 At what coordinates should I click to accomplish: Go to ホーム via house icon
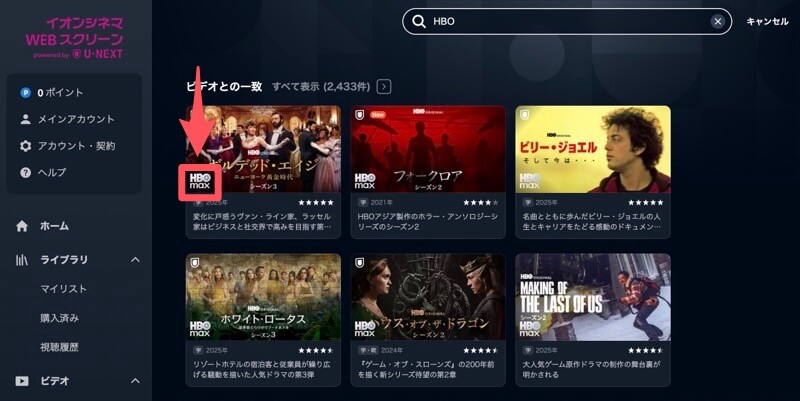point(22,226)
